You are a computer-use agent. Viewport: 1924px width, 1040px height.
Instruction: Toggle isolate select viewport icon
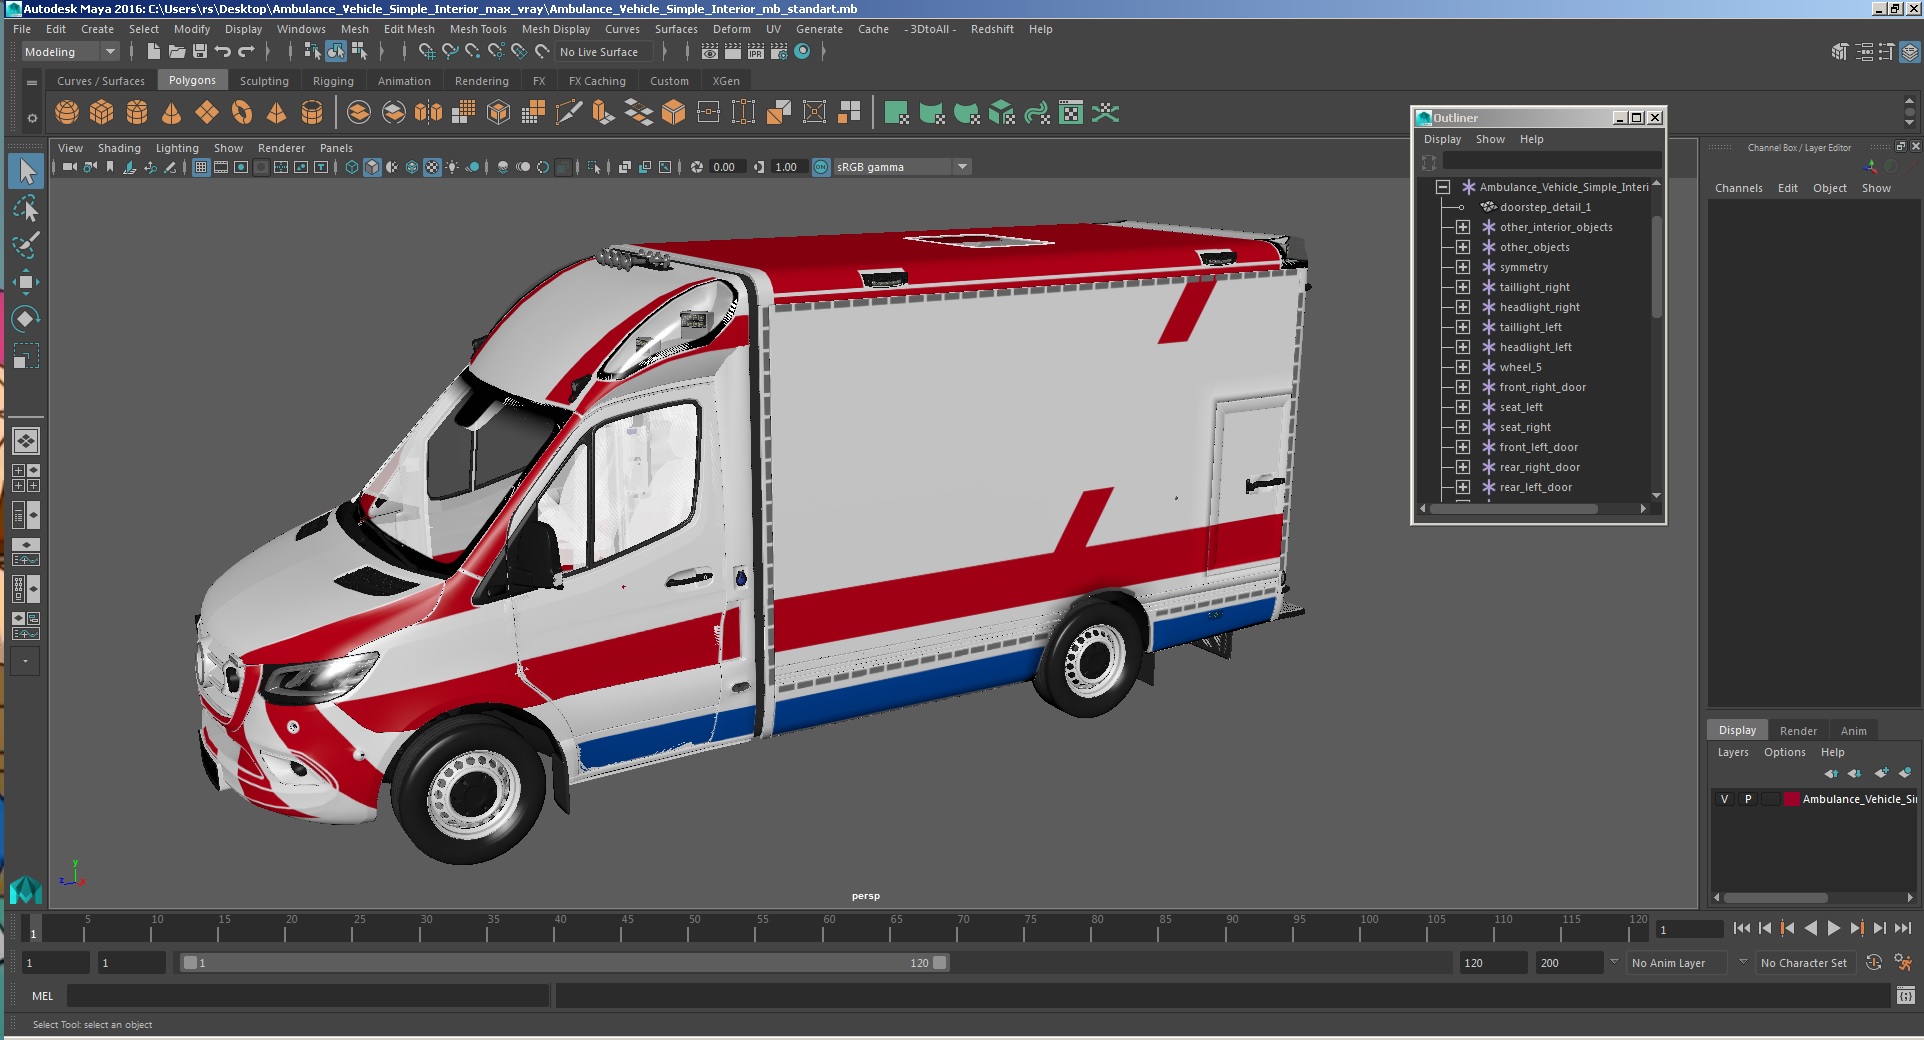[594, 167]
